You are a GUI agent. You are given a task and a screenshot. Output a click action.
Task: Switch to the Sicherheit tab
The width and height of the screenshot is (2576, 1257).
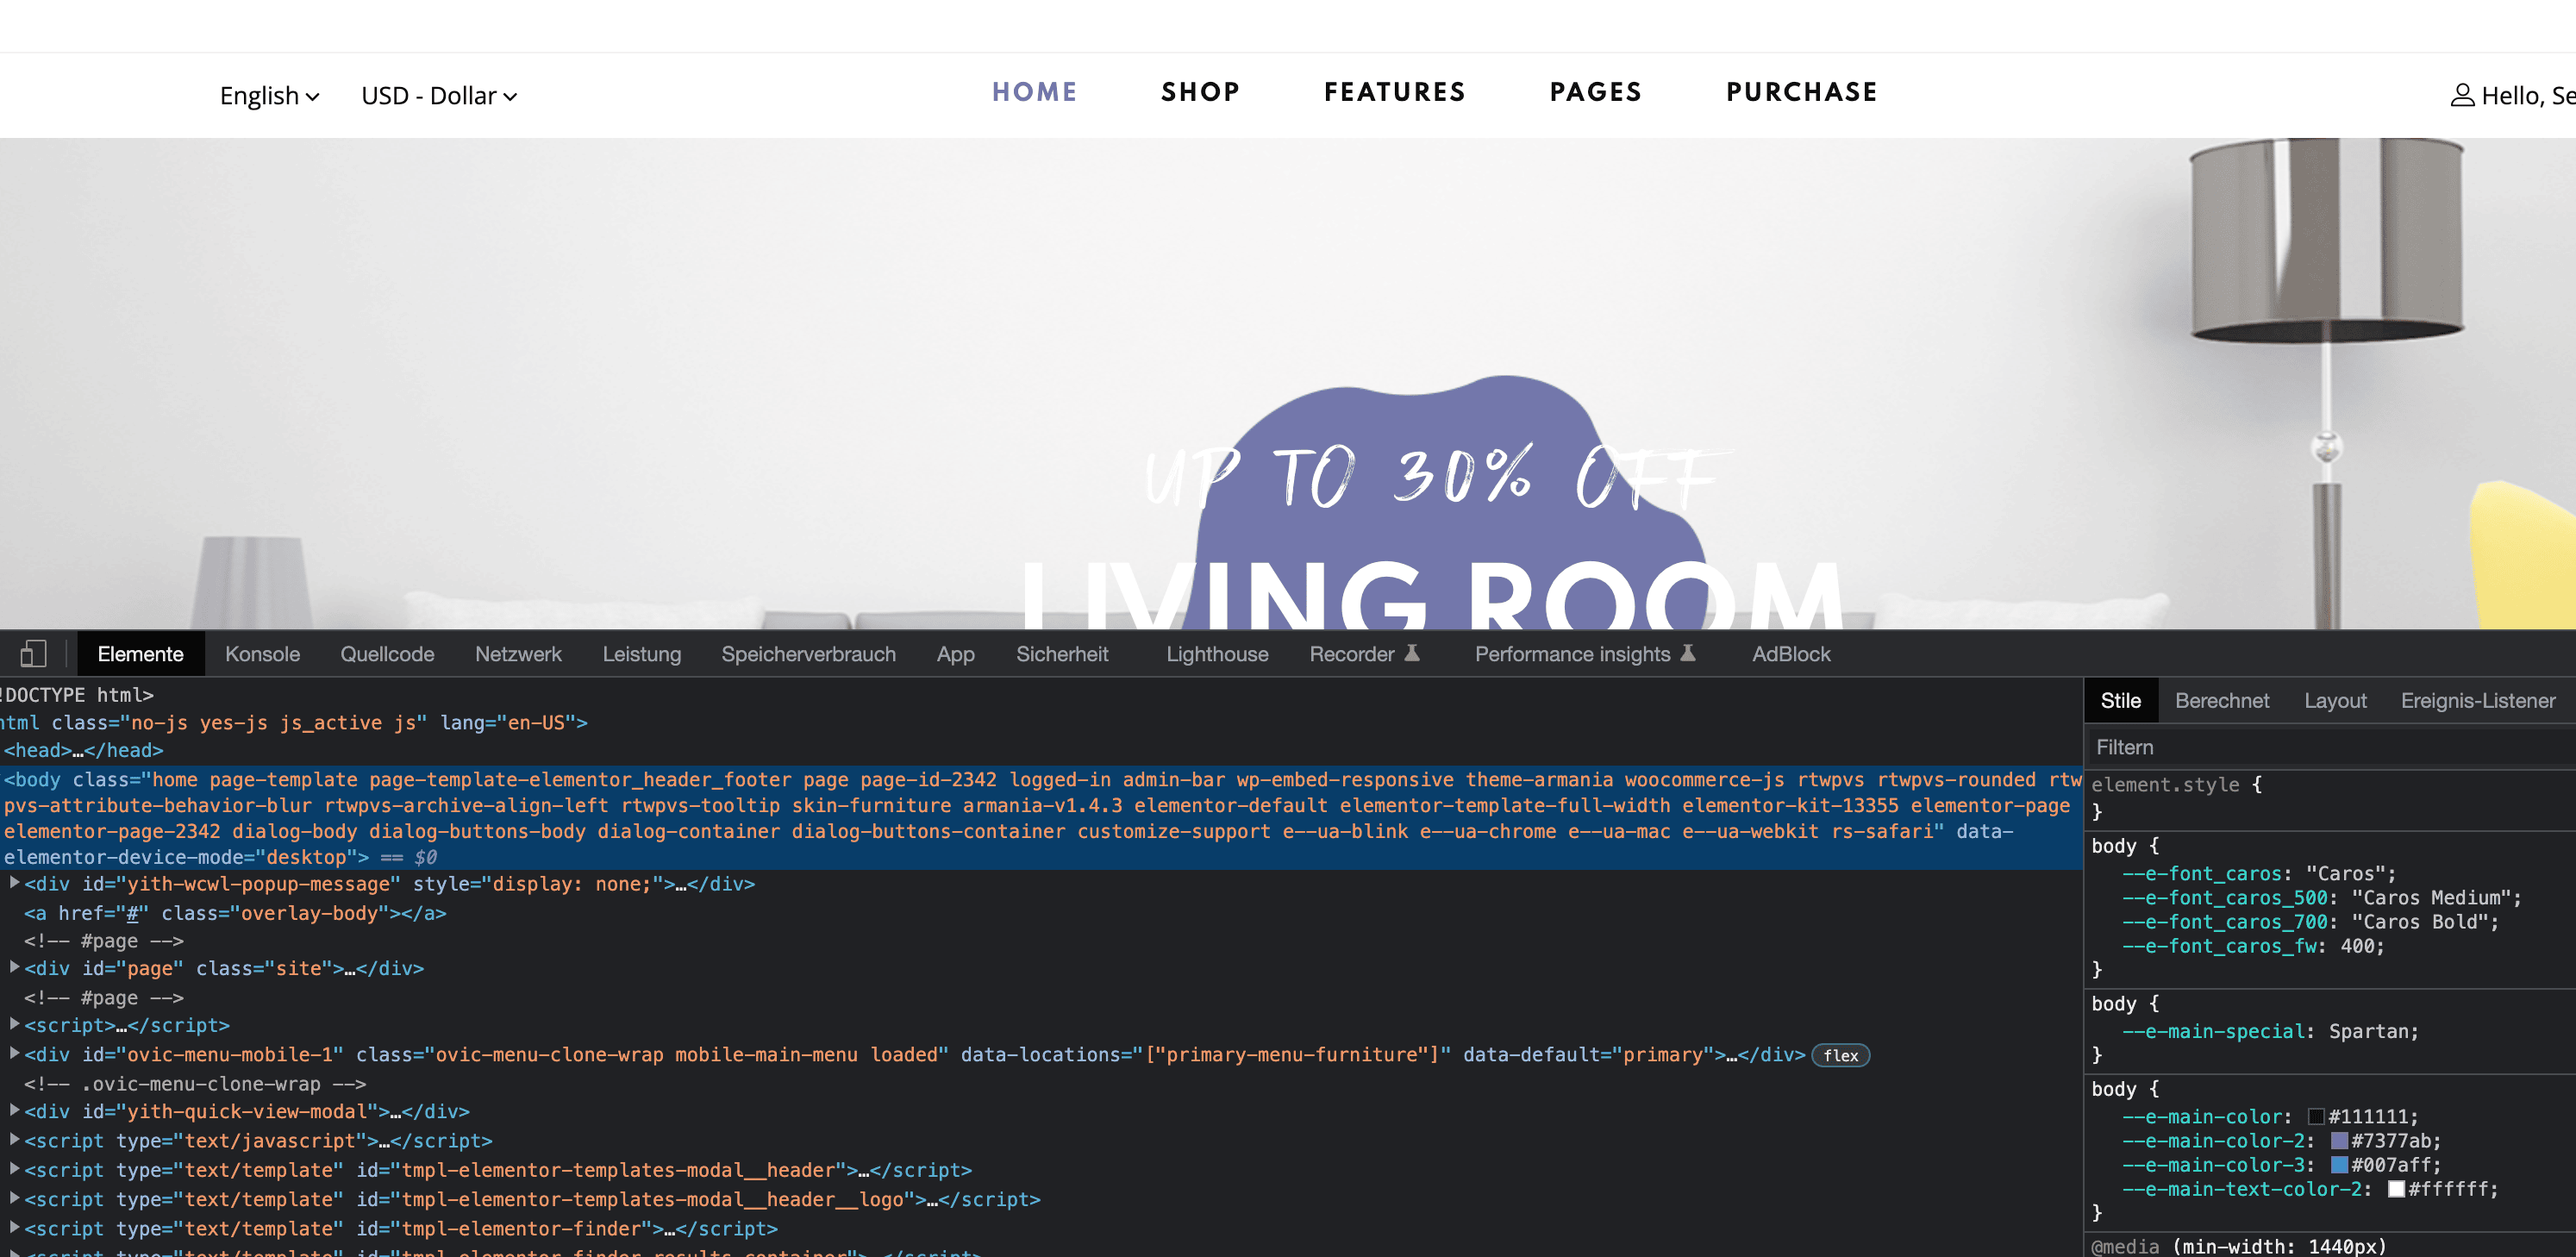1062,654
